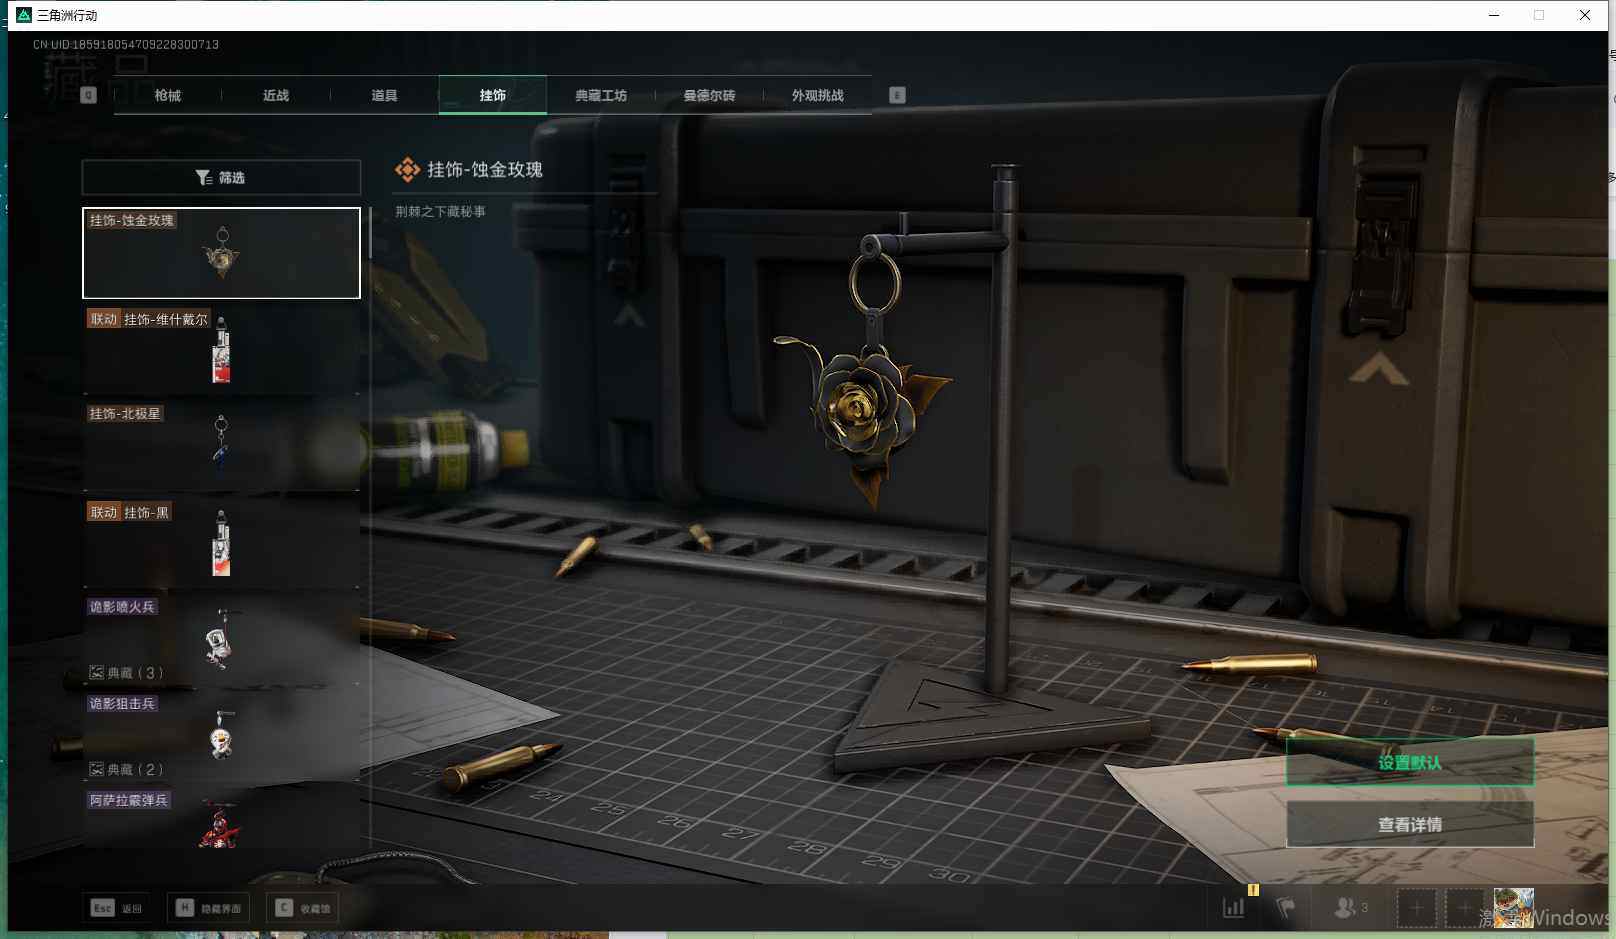
Task: Open the 外观挑战 tab
Action: click(x=817, y=95)
